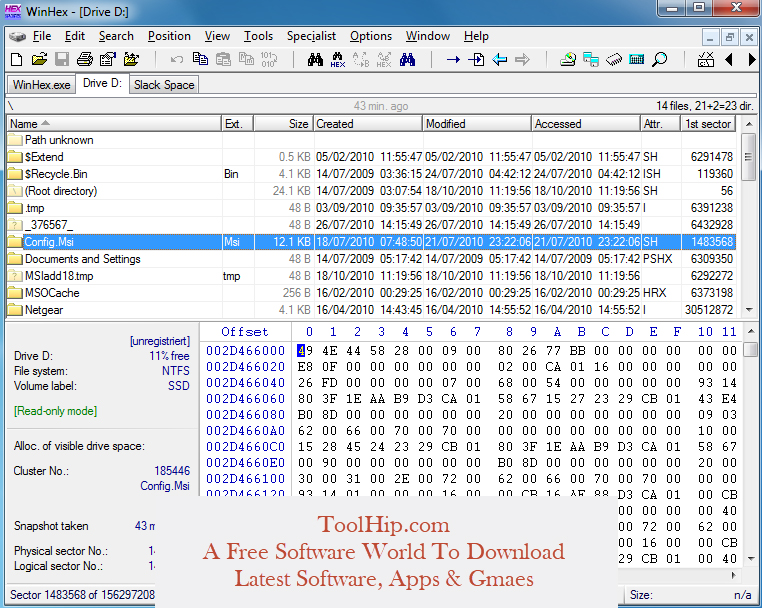Viewport: 762px width, 608px height.
Task: Click the Modify data 101/010 icon
Action: point(269,60)
